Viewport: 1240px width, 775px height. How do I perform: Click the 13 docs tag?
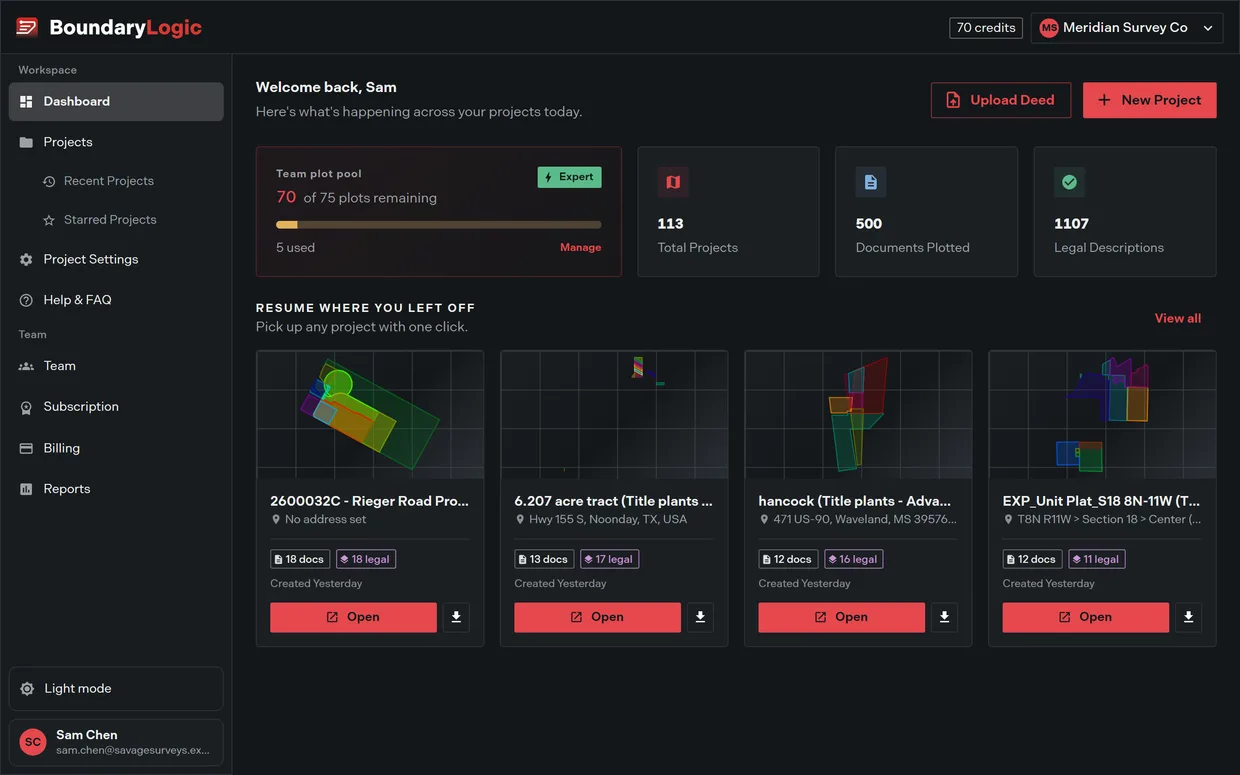pos(544,559)
